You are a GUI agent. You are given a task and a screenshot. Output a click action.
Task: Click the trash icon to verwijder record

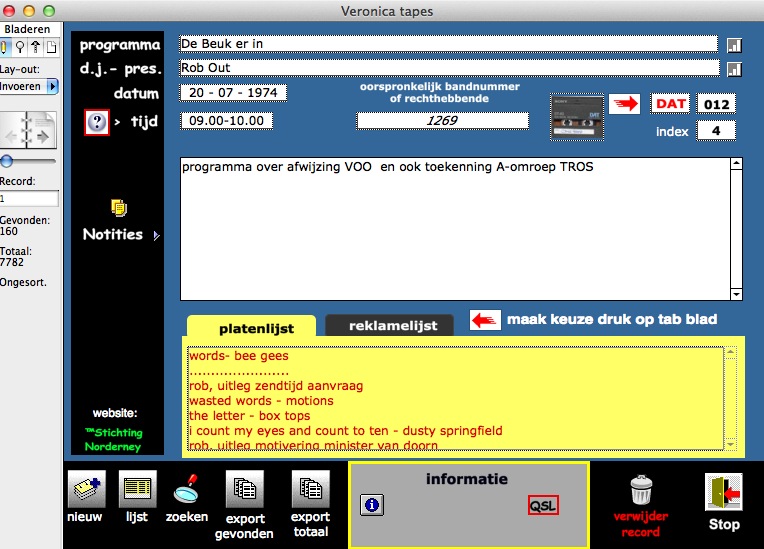click(641, 490)
